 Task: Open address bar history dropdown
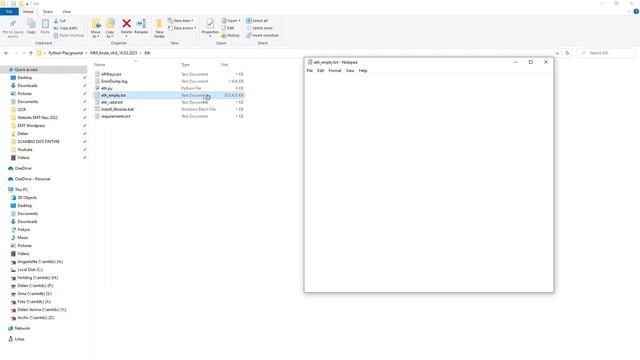tap(557, 53)
